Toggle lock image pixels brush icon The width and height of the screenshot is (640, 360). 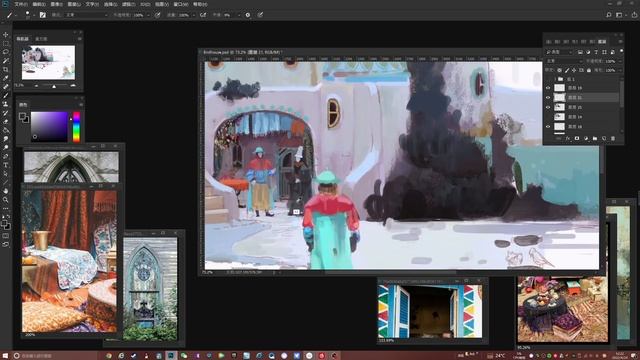(x=567, y=70)
